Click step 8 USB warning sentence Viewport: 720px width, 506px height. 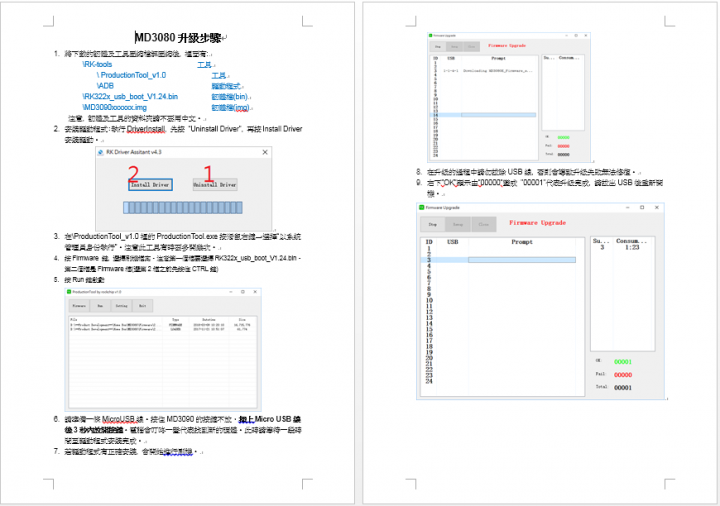(531, 172)
